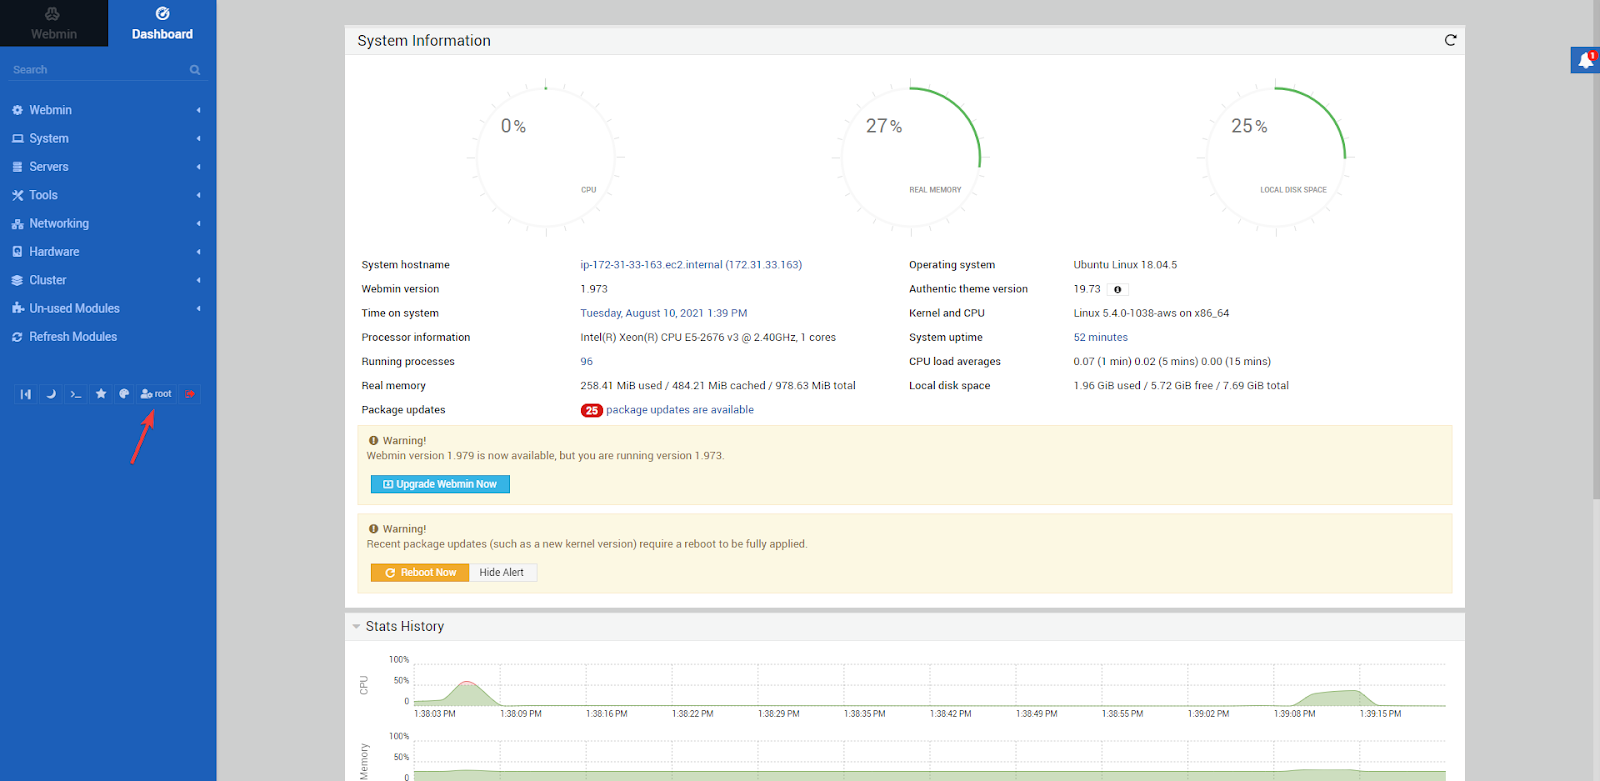The height and width of the screenshot is (781, 1600).
Task: Show info icon next to theme version 19.73
Action: coord(1118,289)
